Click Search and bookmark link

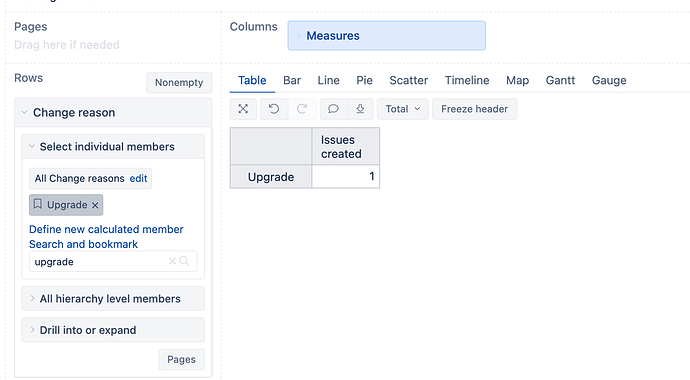point(84,244)
